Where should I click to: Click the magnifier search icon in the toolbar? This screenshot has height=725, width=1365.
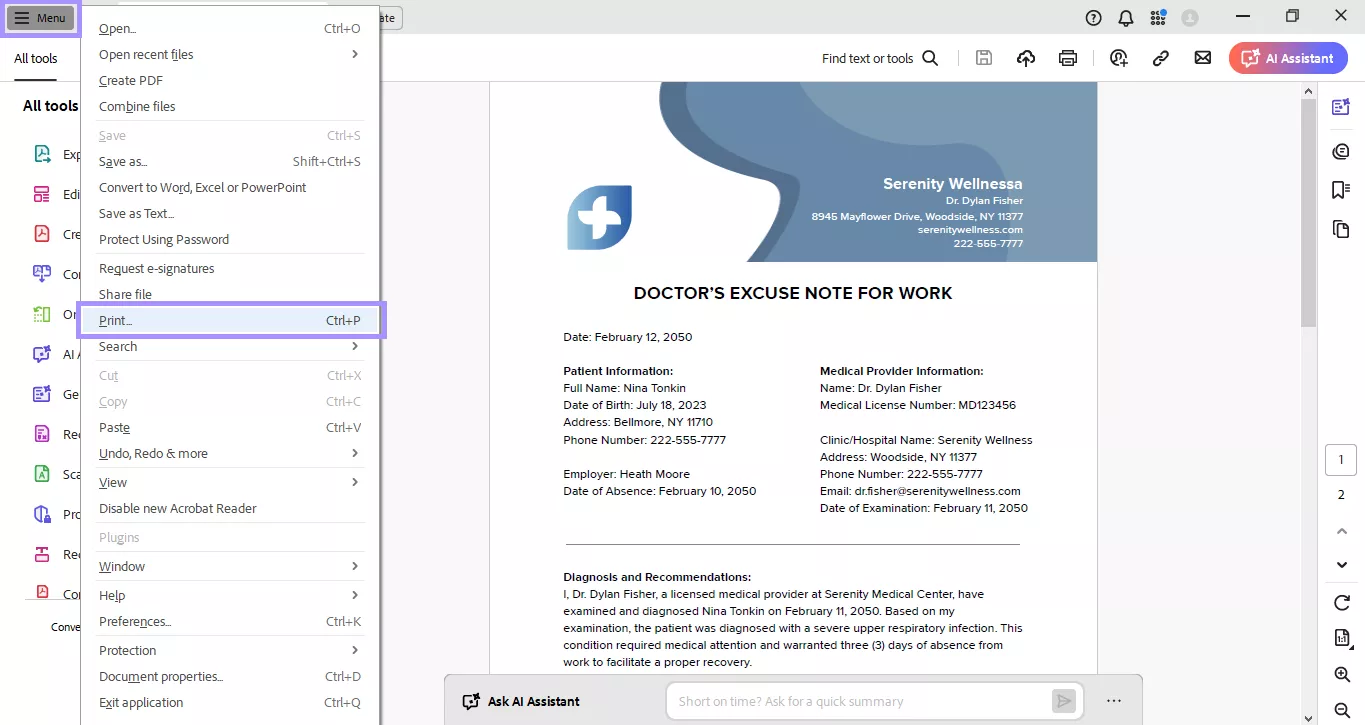point(930,58)
